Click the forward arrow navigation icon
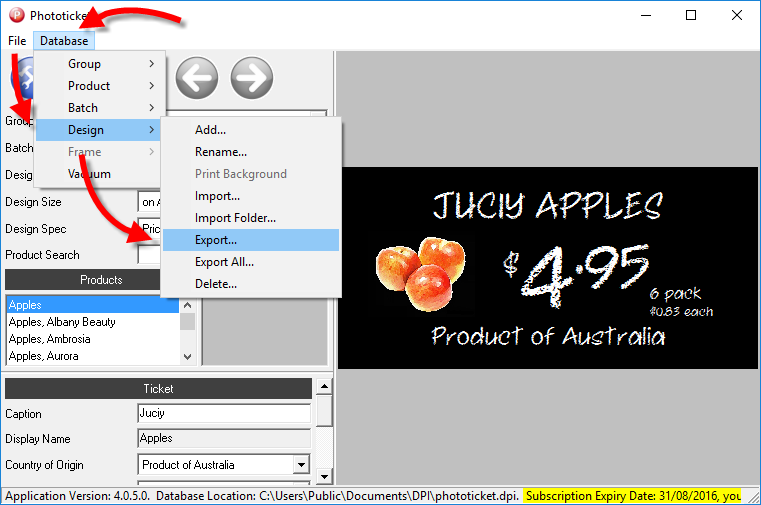The width and height of the screenshot is (761, 505). [x=251, y=77]
